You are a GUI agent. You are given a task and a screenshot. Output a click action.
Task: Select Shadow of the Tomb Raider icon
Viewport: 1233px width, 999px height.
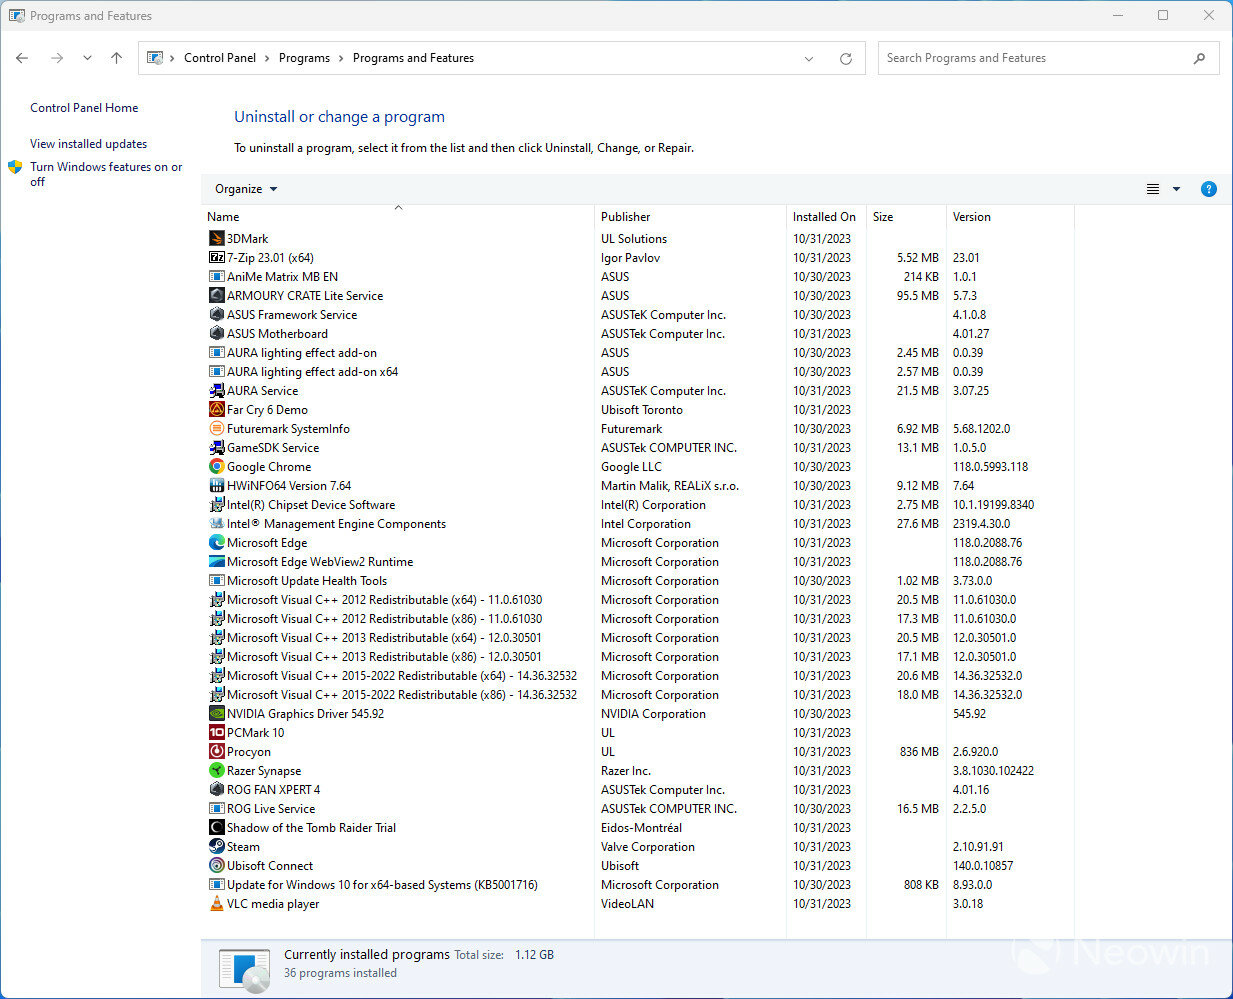coord(216,827)
